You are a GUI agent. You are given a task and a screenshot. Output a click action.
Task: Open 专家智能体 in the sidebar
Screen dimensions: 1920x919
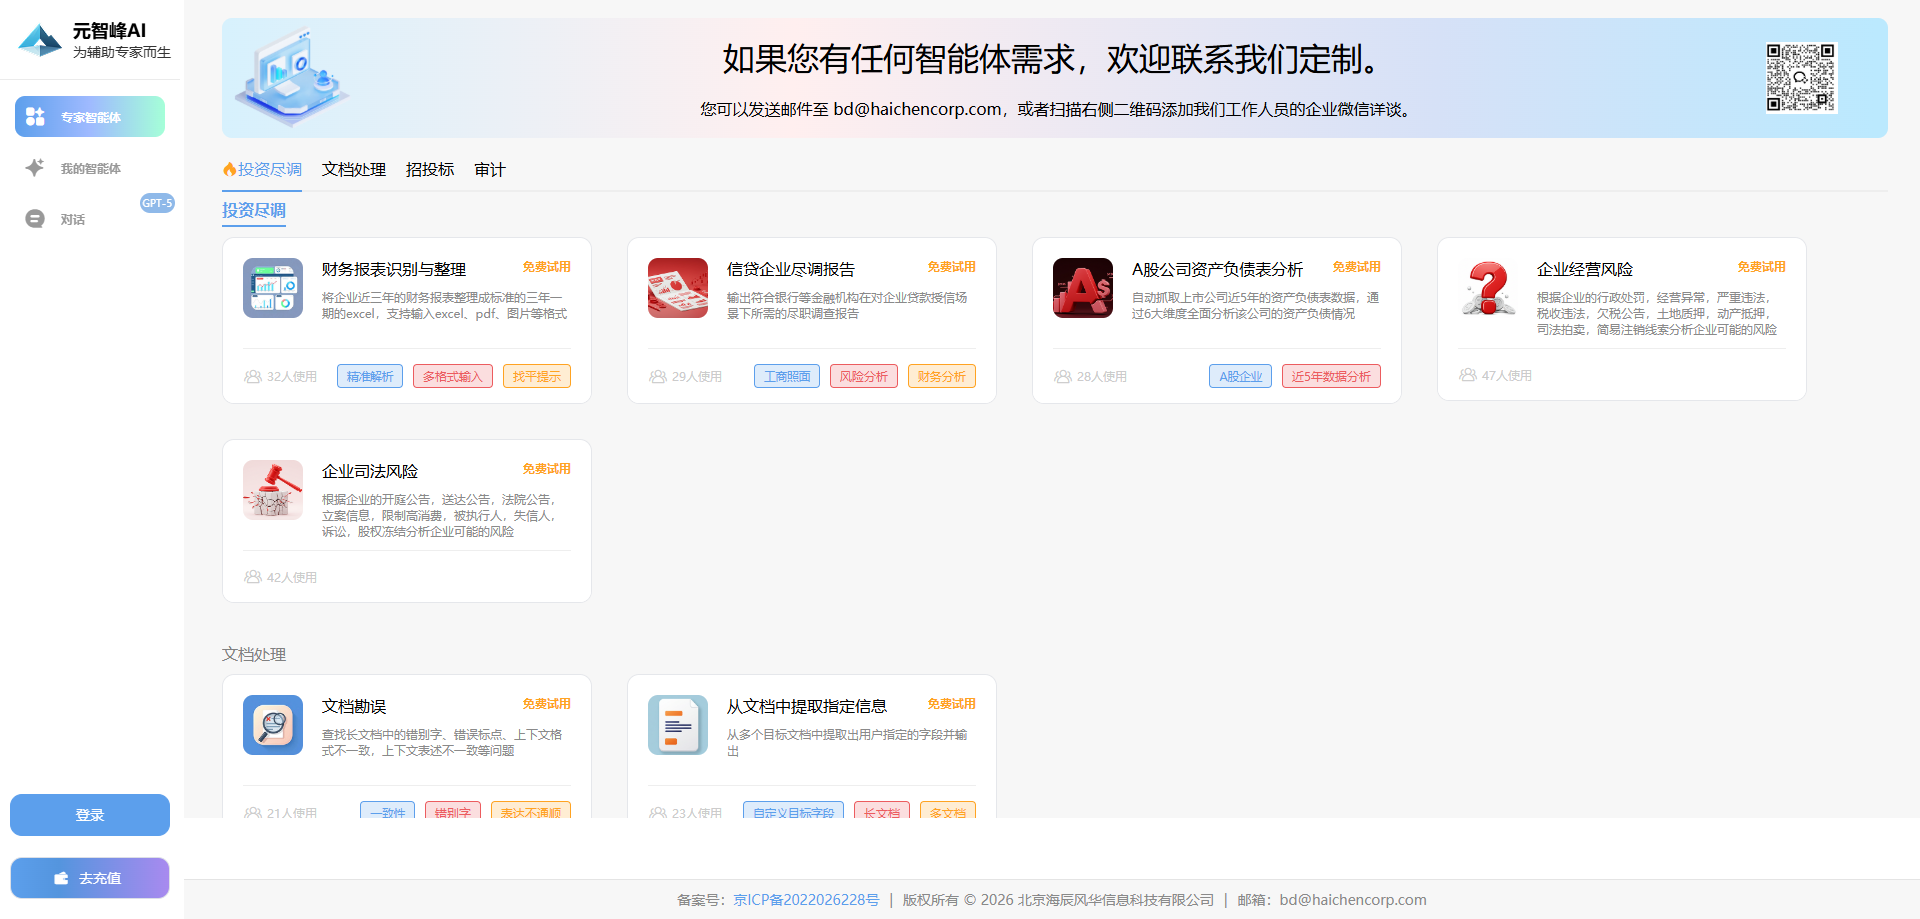coord(90,117)
